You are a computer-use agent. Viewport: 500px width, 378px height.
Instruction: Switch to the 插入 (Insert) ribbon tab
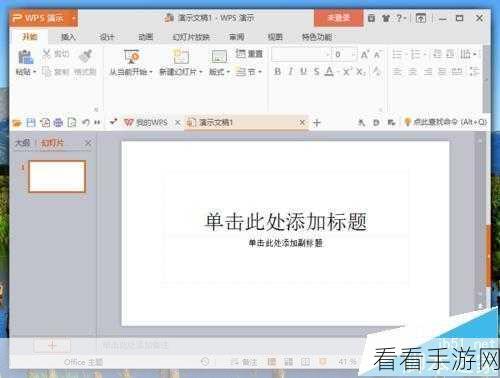tap(68, 37)
